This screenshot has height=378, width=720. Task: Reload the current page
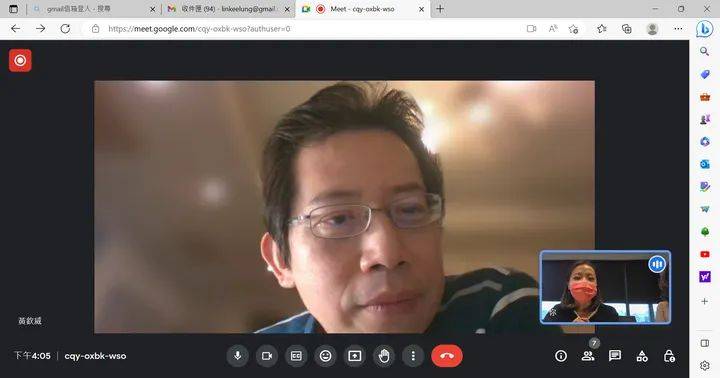tap(65, 28)
